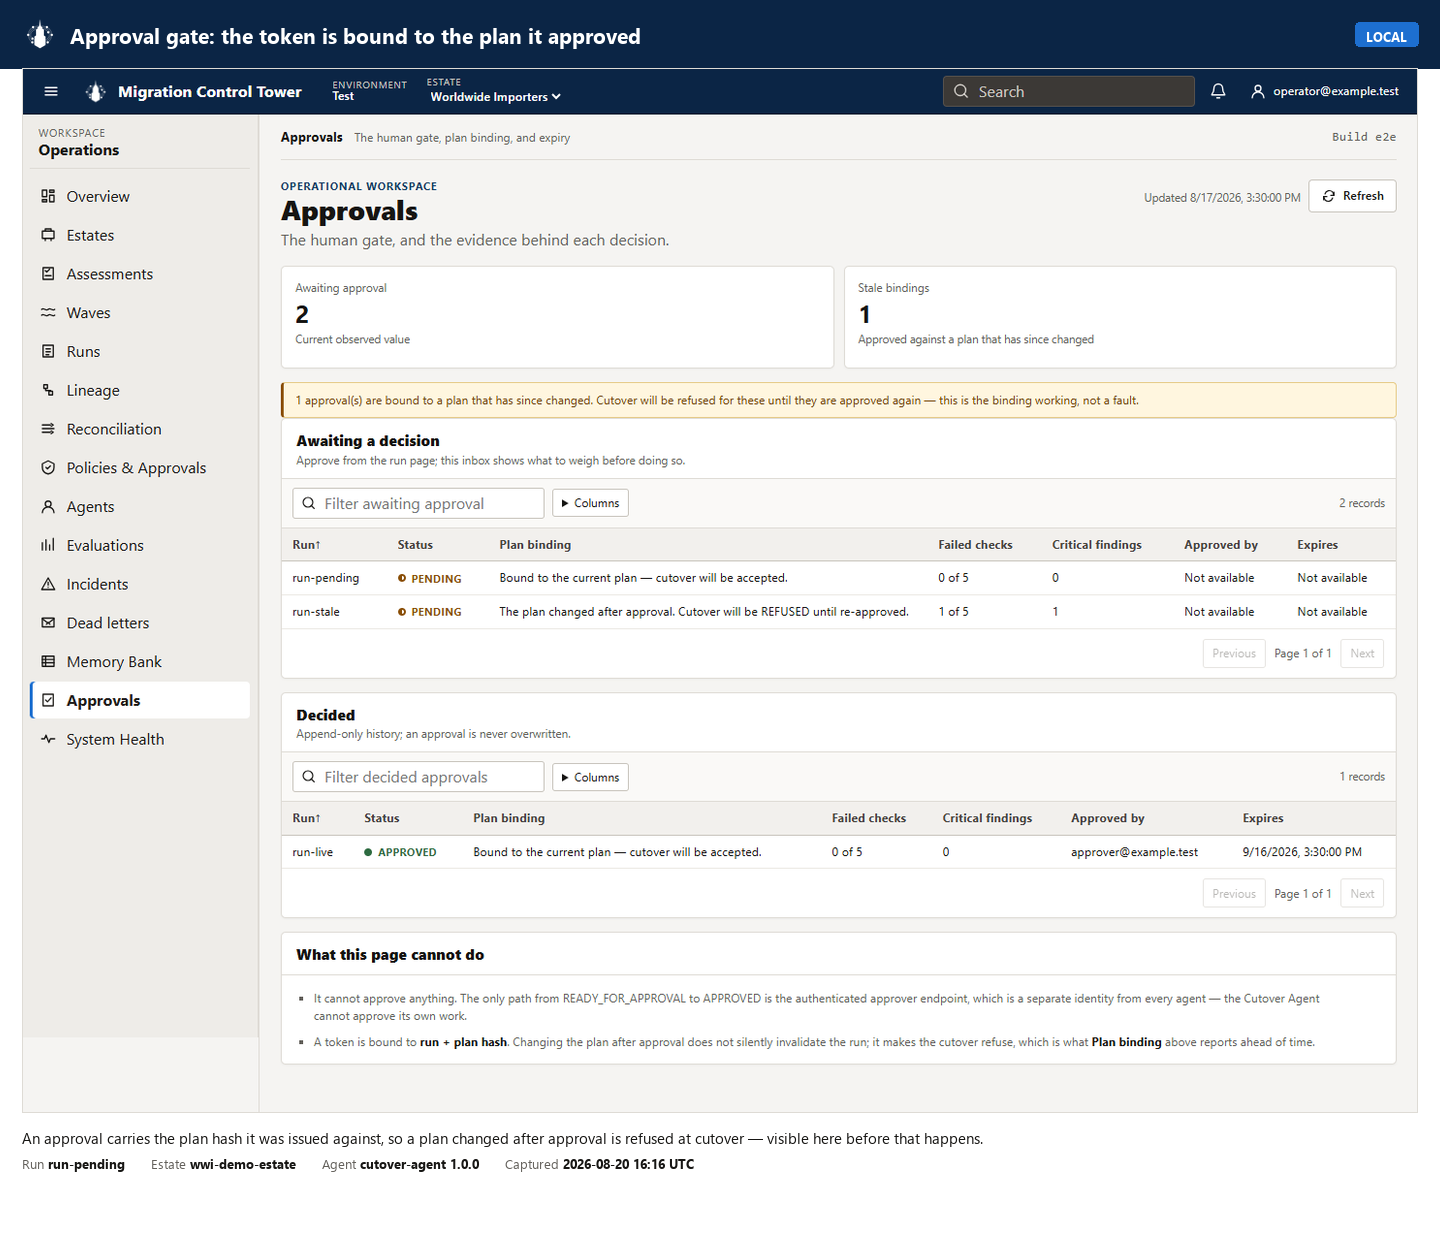Sort awaiting table by Run column
Screen dimensions: 1440x1239
306,545
